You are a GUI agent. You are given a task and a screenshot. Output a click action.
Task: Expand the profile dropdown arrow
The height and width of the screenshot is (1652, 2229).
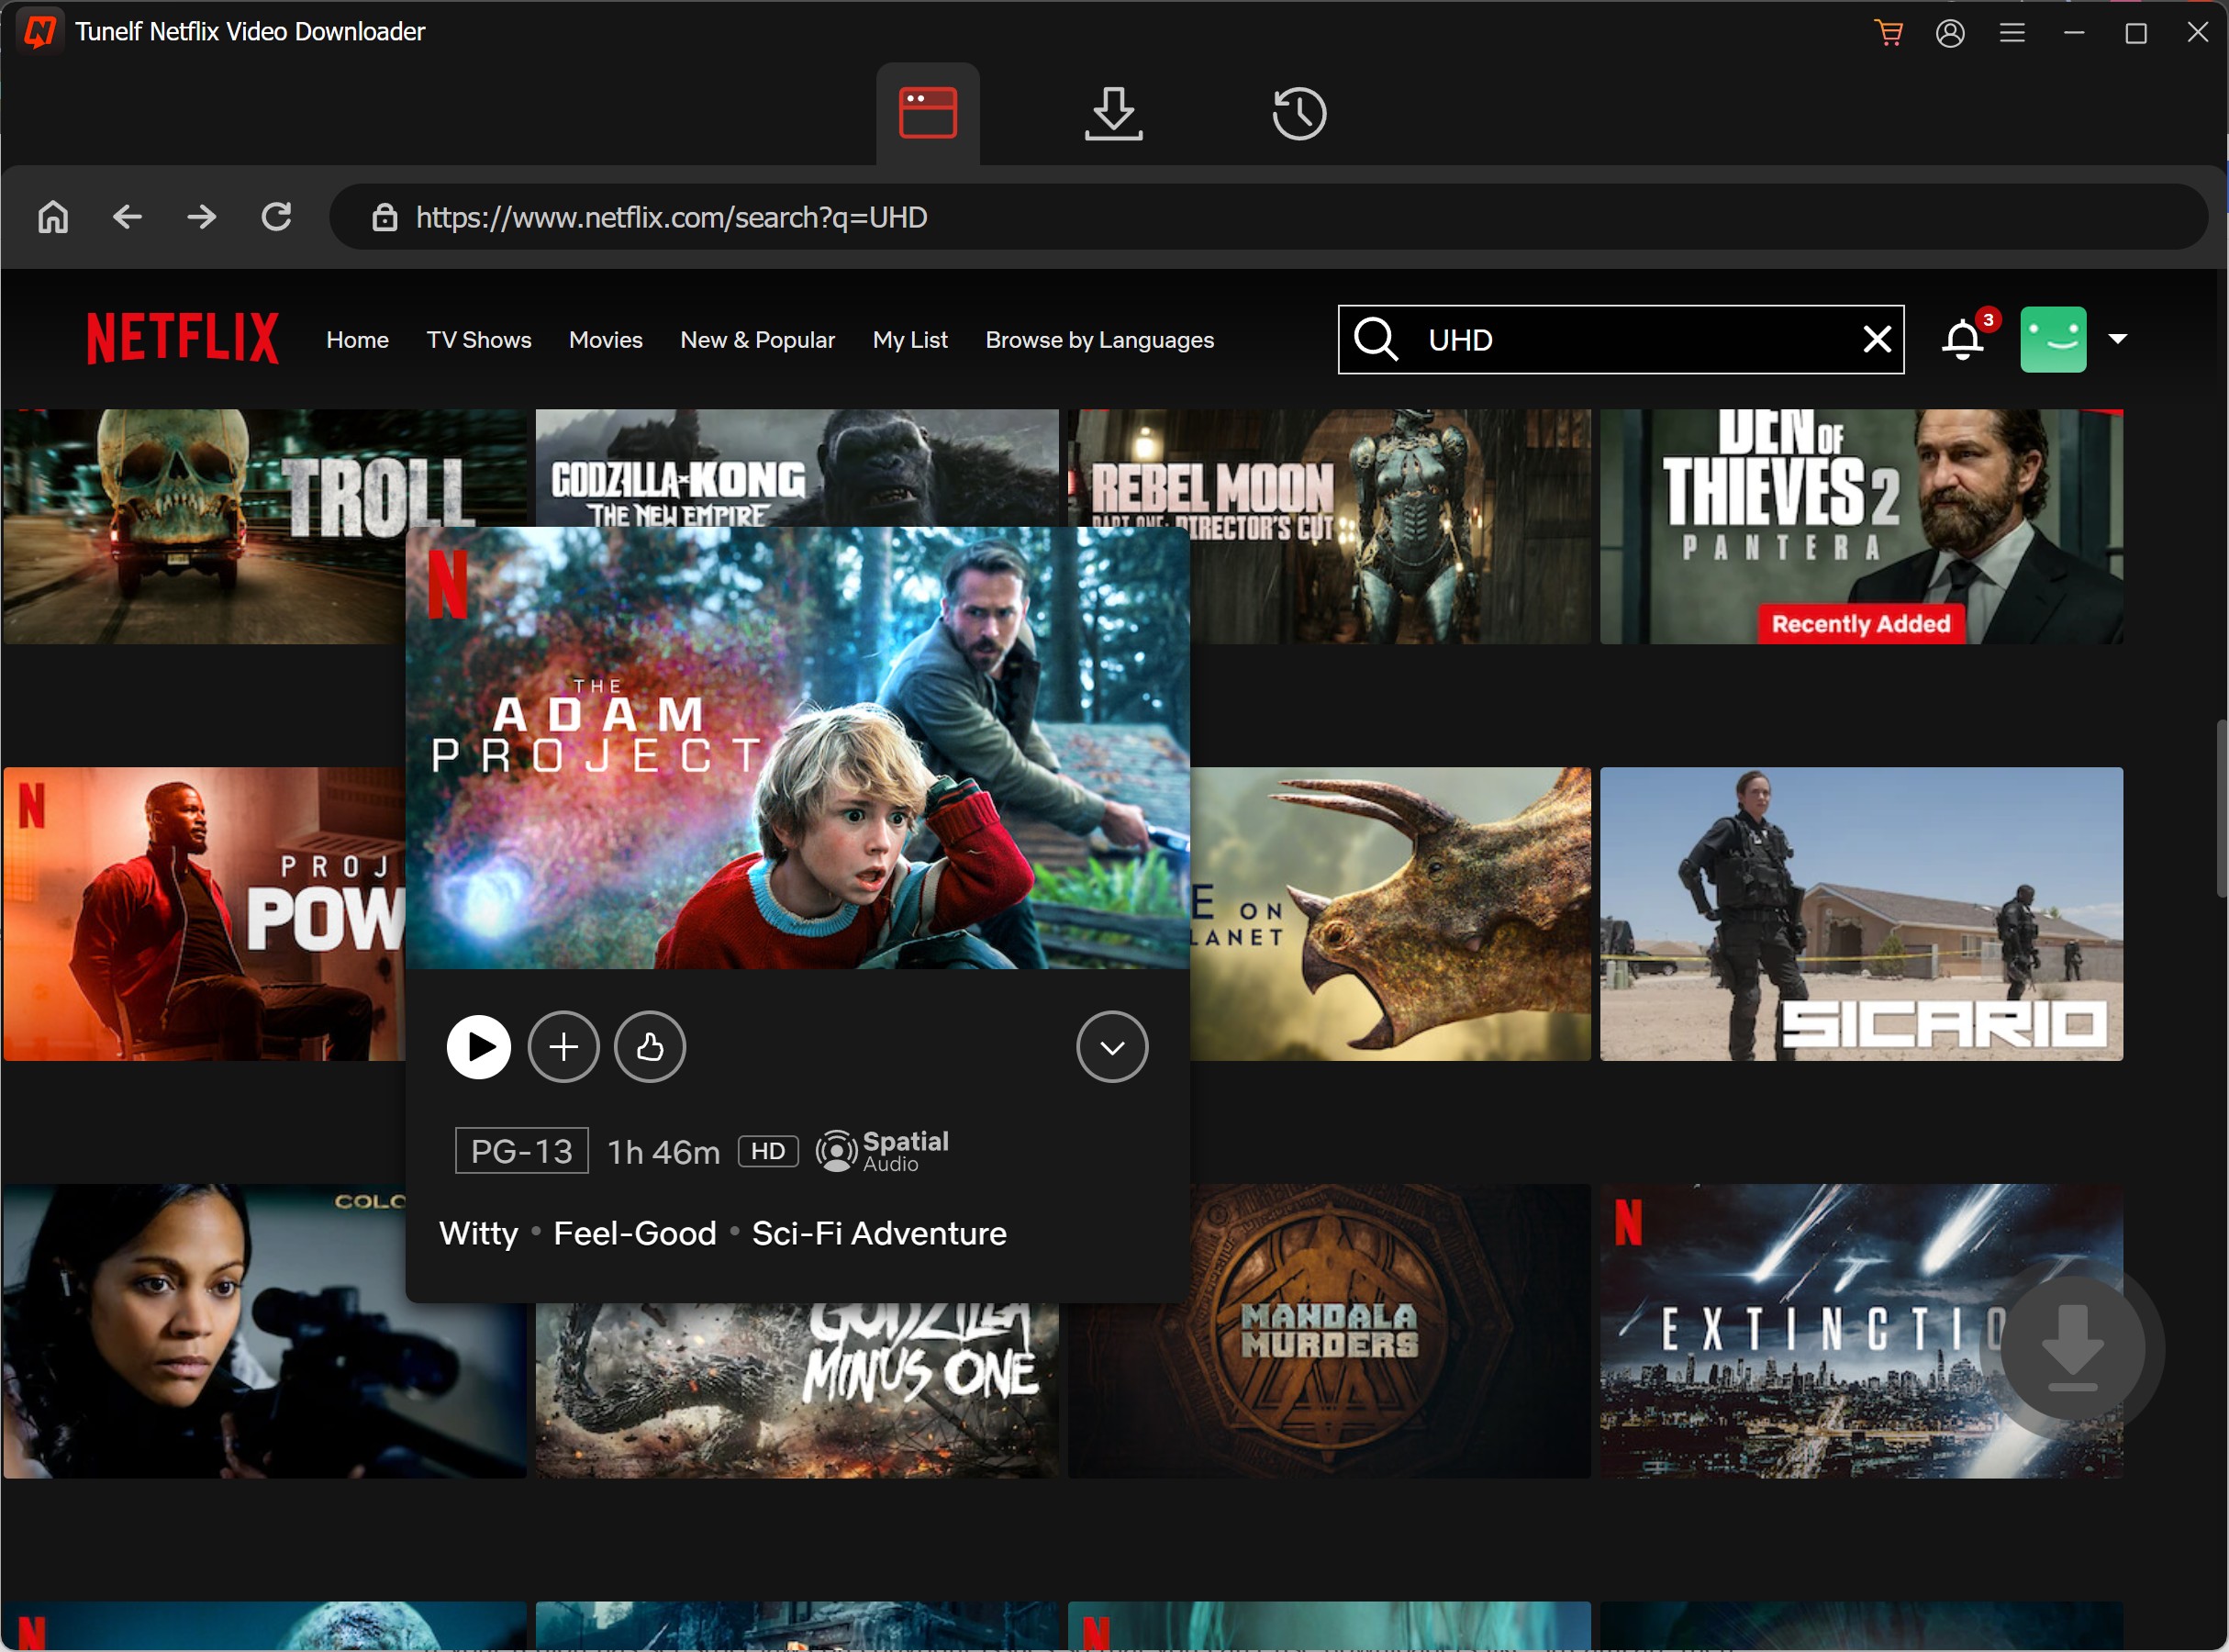[2117, 339]
